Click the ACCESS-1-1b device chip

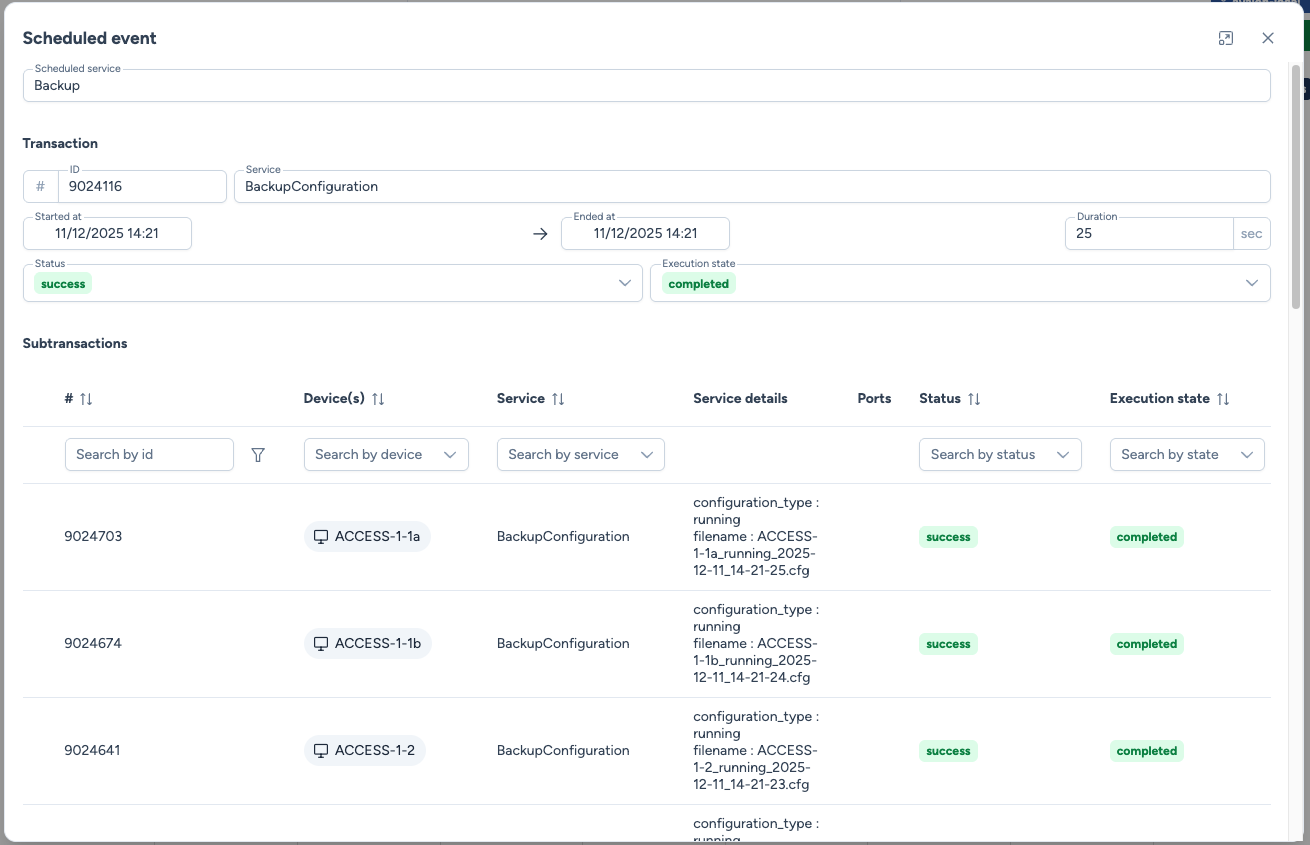pos(368,644)
